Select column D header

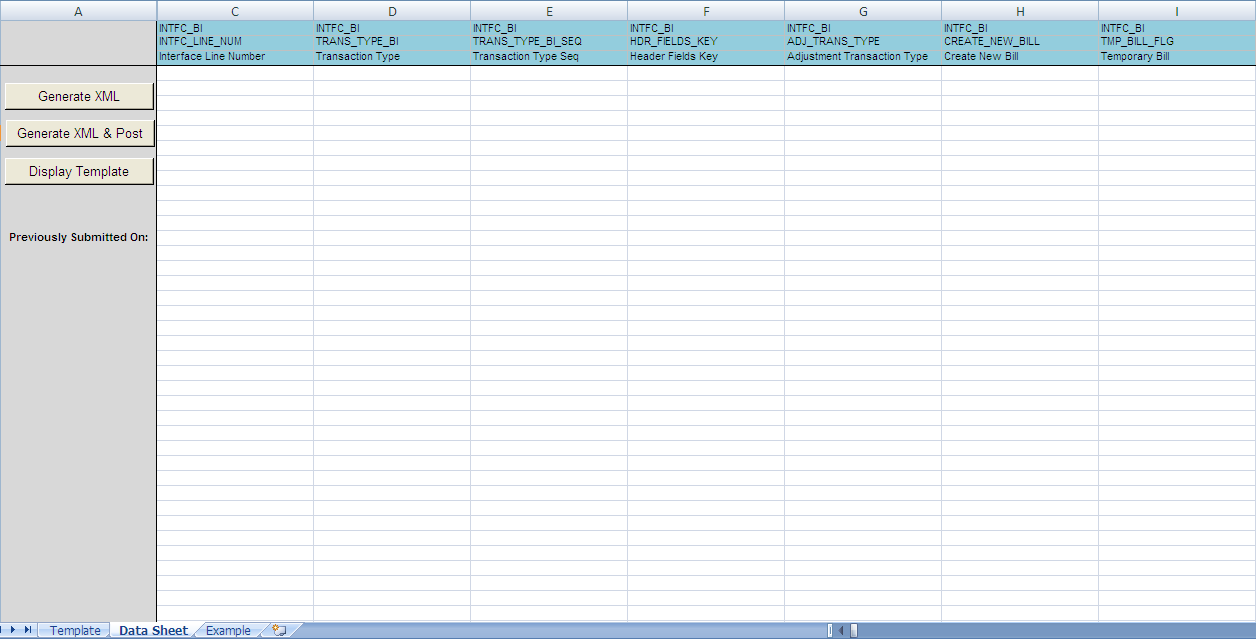click(392, 10)
